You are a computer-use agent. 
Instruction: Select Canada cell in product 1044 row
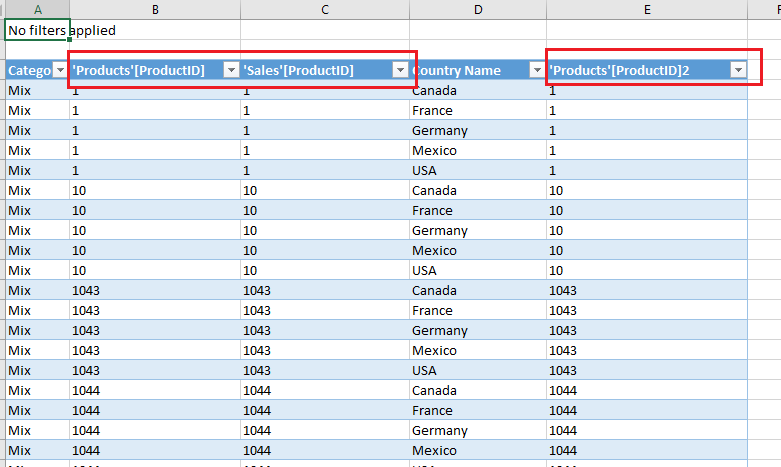(x=478, y=390)
